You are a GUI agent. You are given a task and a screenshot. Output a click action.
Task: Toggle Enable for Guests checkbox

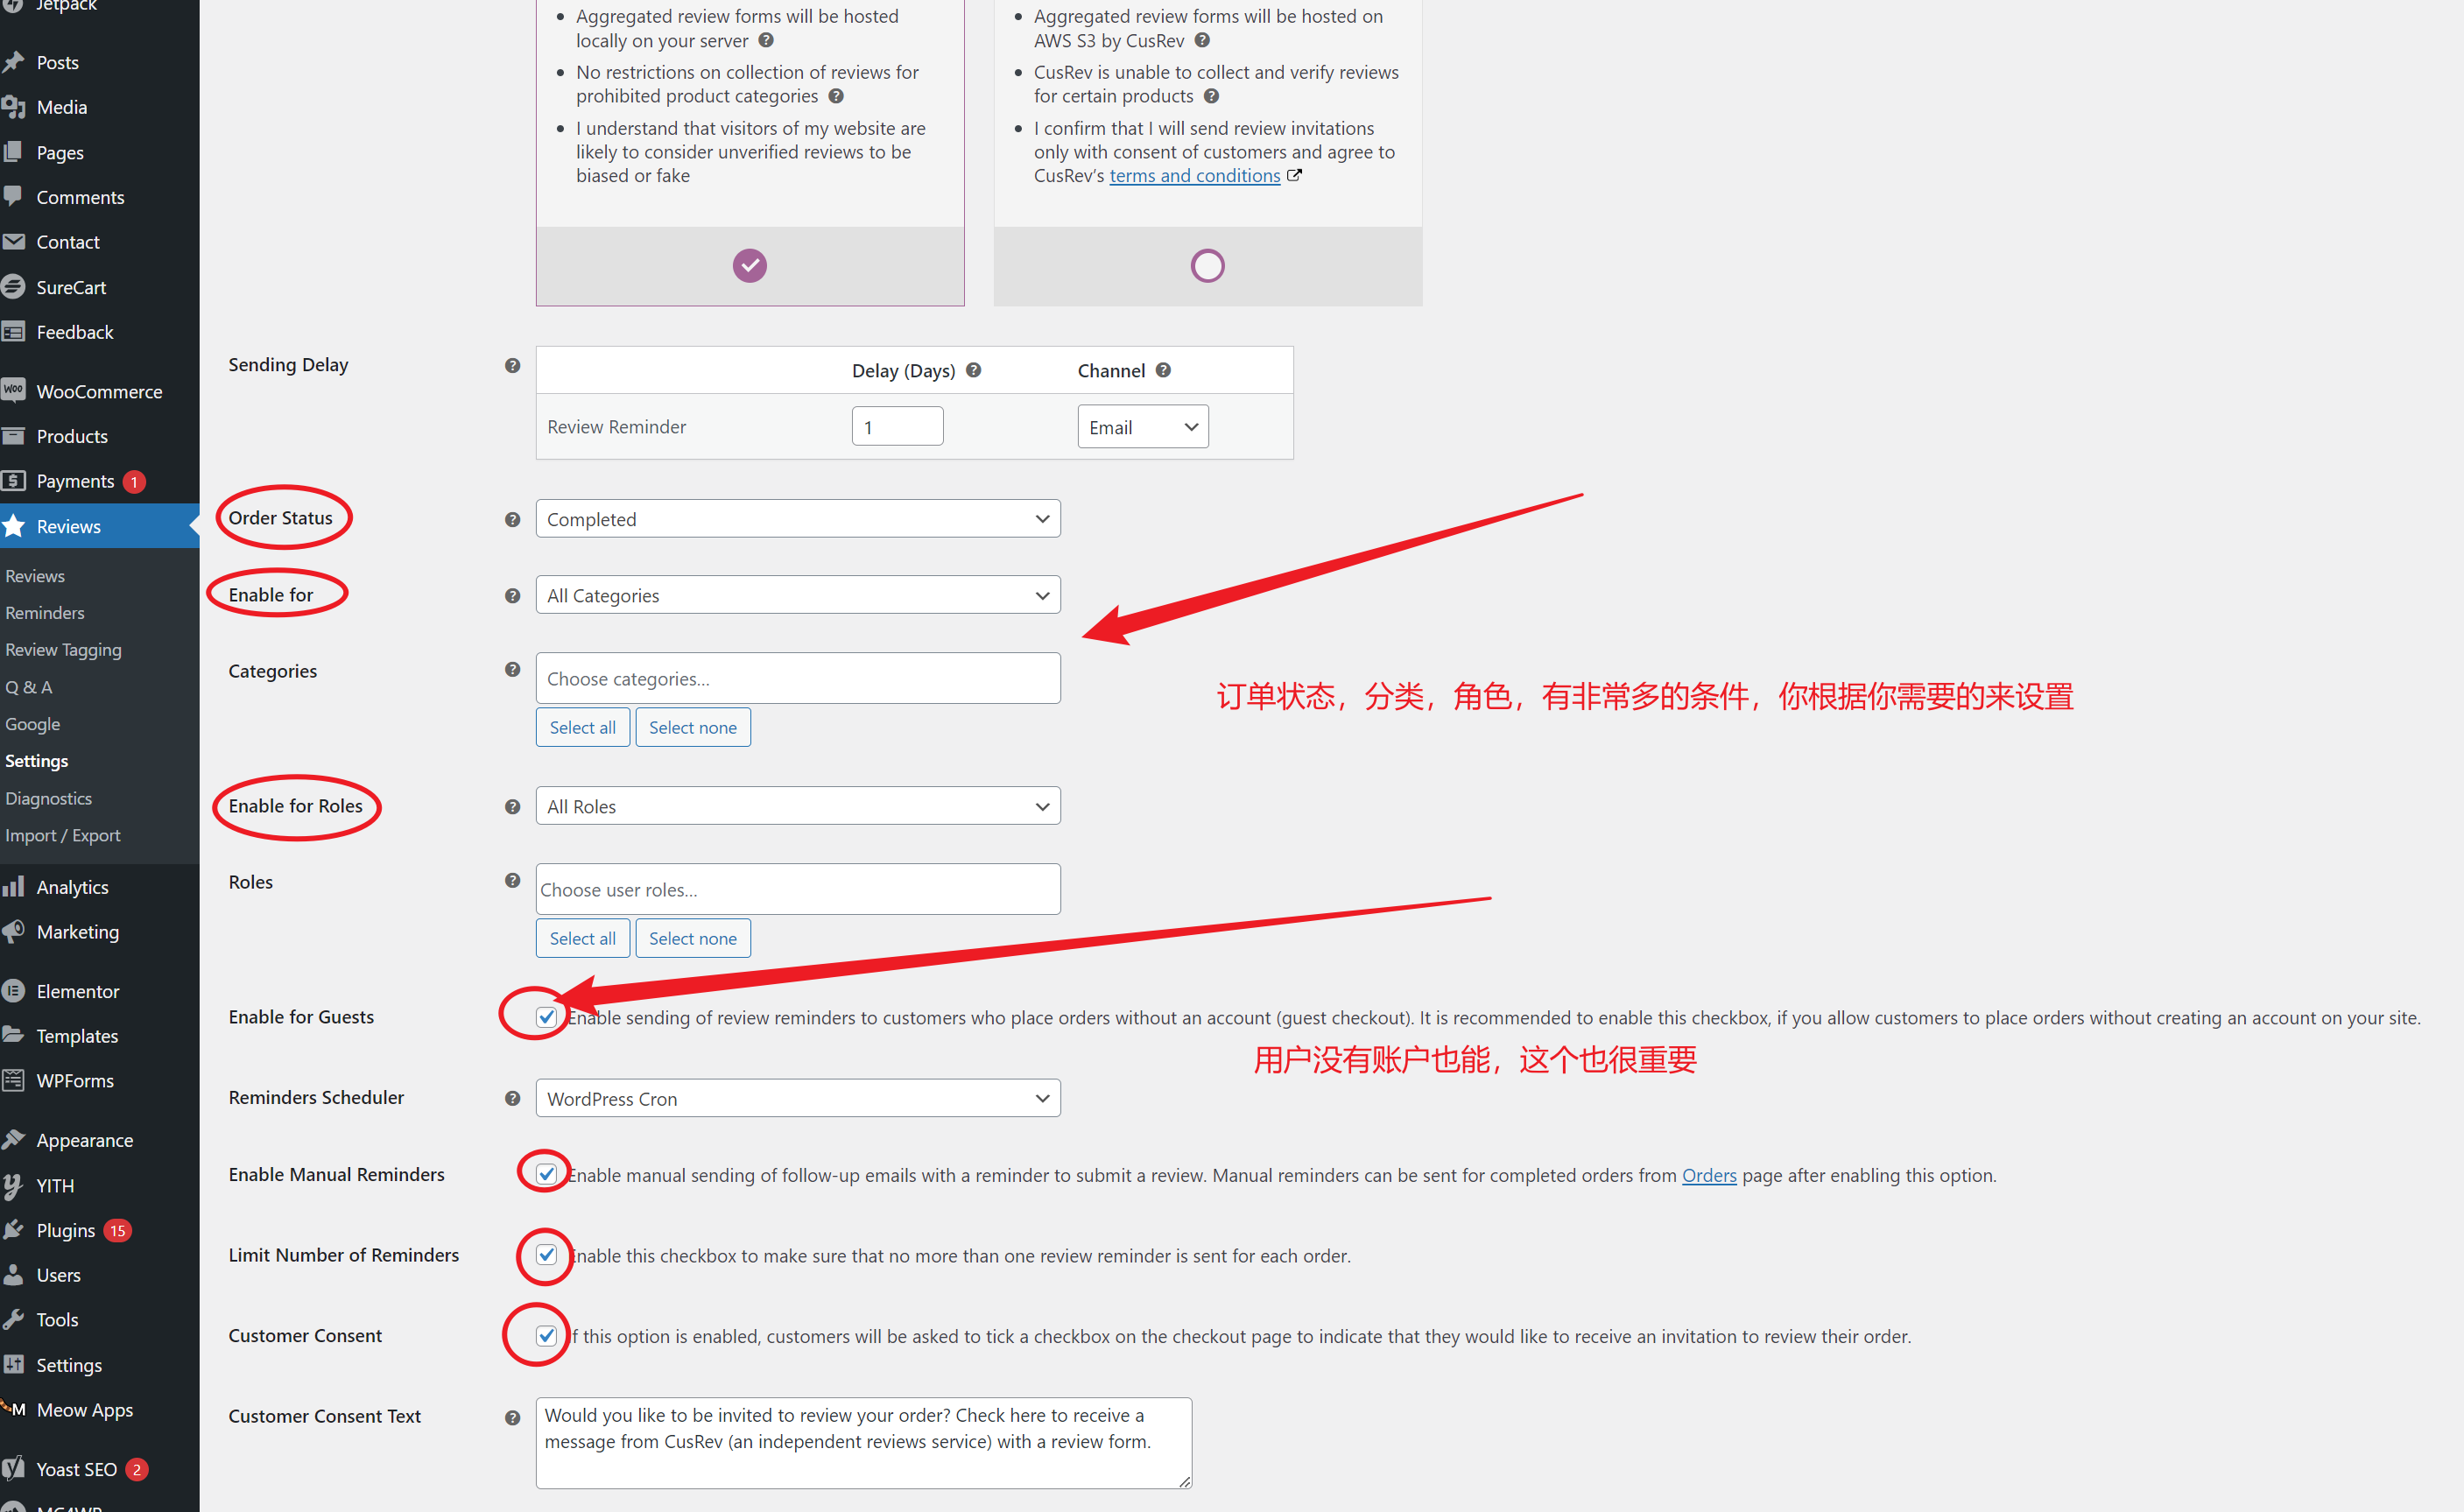pyautogui.click(x=546, y=1017)
